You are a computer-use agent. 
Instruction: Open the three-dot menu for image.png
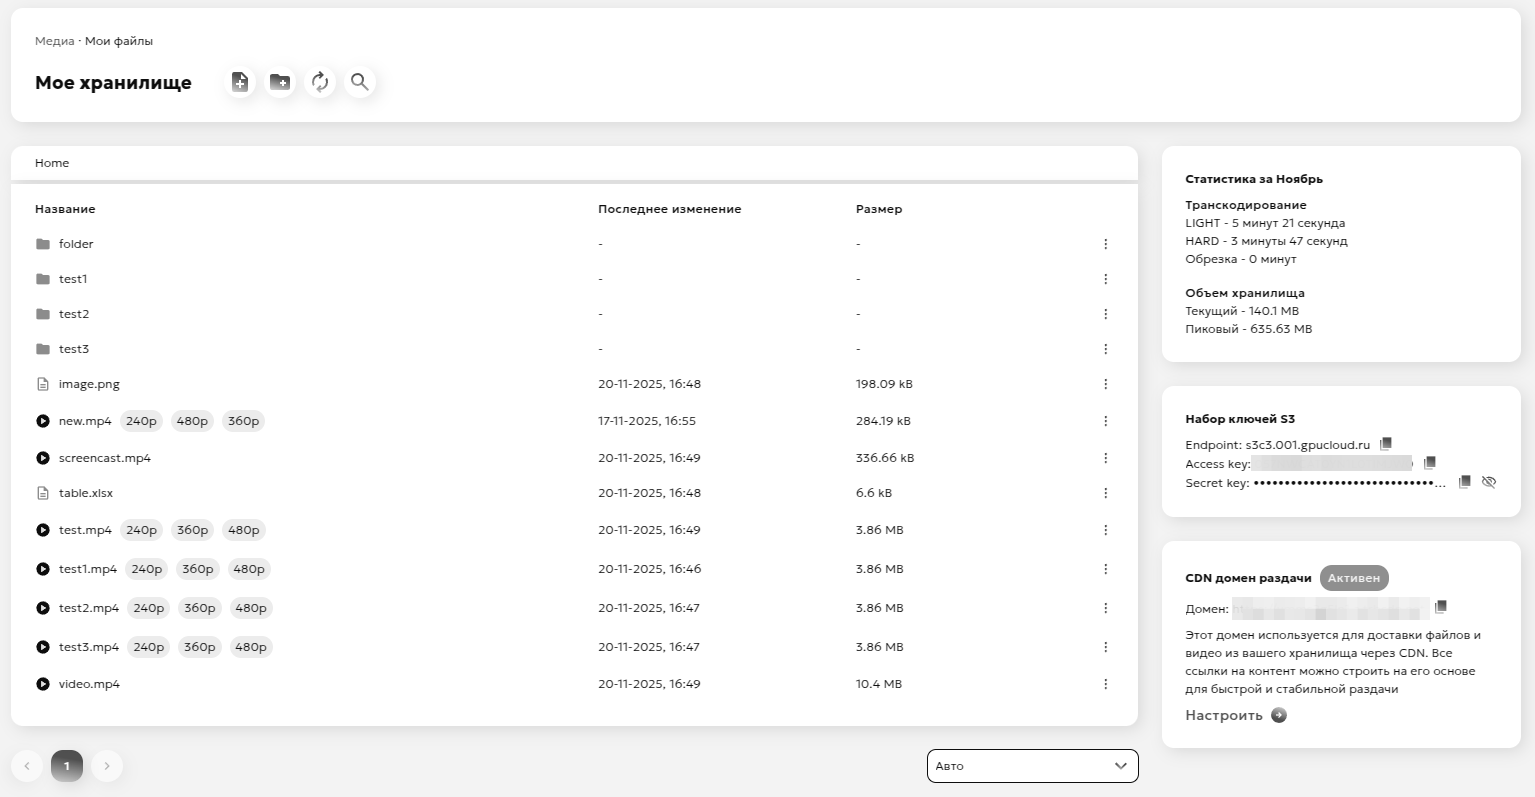coord(1105,384)
